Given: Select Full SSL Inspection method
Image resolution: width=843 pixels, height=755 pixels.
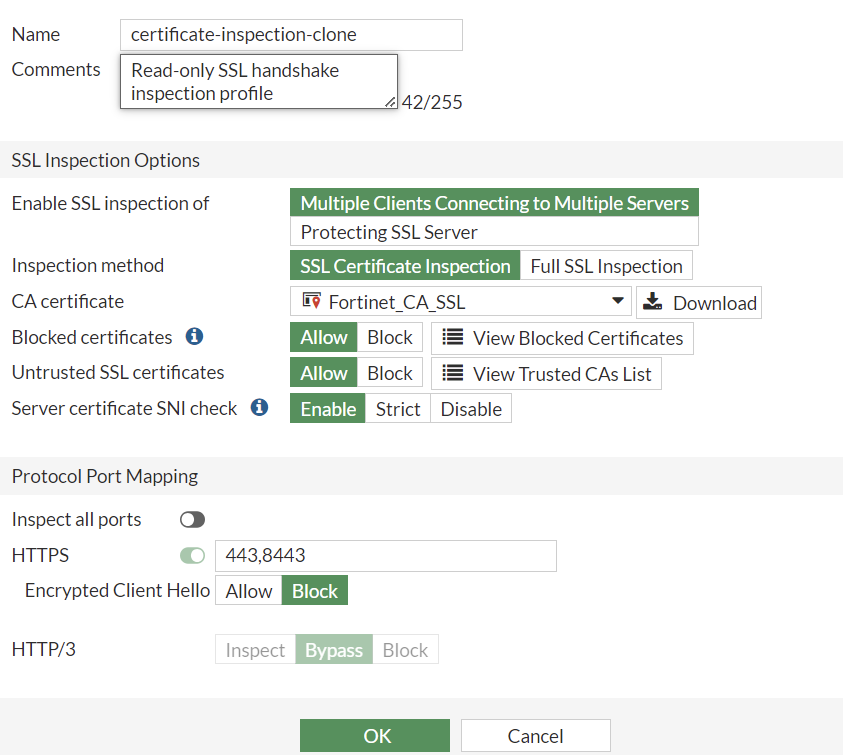Looking at the screenshot, I should [x=606, y=266].
